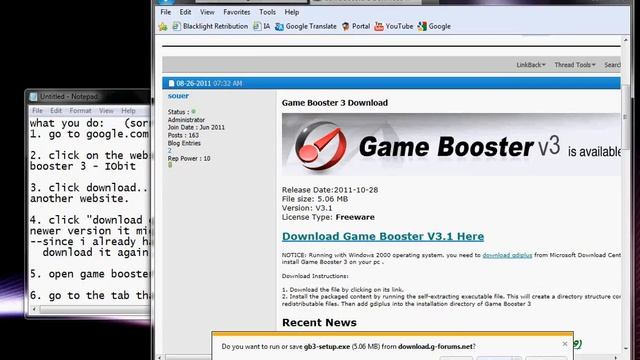The height and width of the screenshot is (360, 640).
Task: Click souer's reputation power icon
Action: [170, 165]
